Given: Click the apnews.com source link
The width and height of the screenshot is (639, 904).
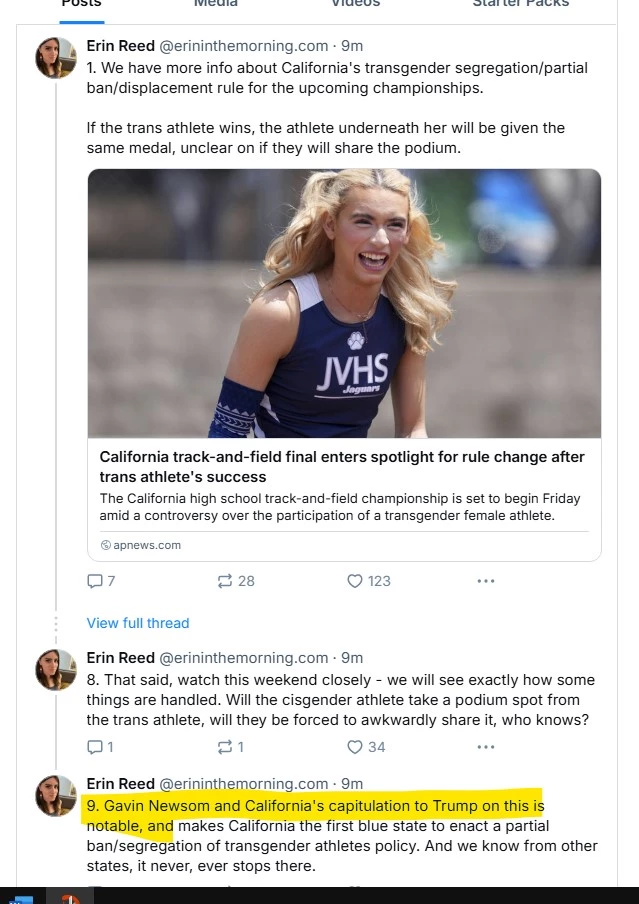Looking at the screenshot, I should point(141,545).
